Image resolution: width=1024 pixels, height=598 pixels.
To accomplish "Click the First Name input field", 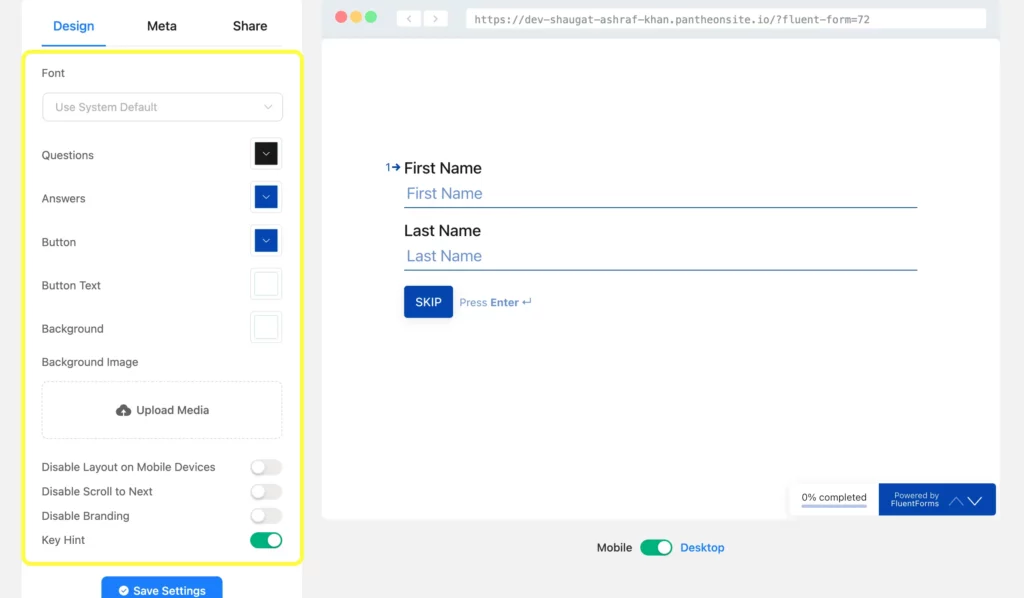I will pos(660,194).
